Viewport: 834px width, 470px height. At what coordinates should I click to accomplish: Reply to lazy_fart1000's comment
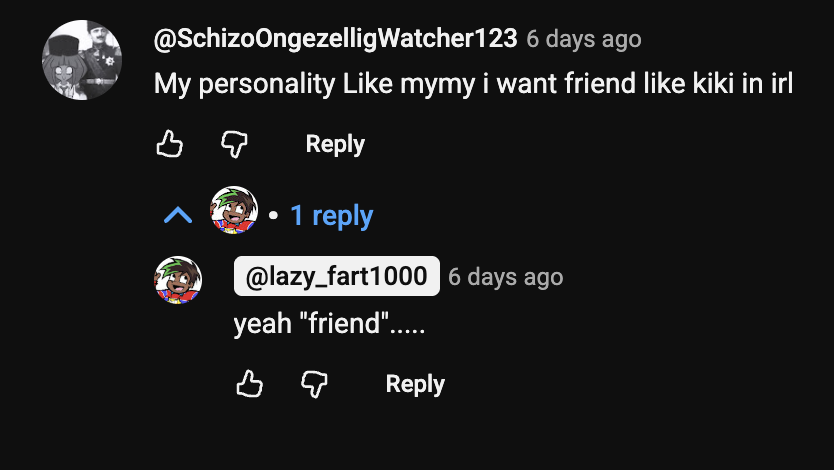click(415, 384)
